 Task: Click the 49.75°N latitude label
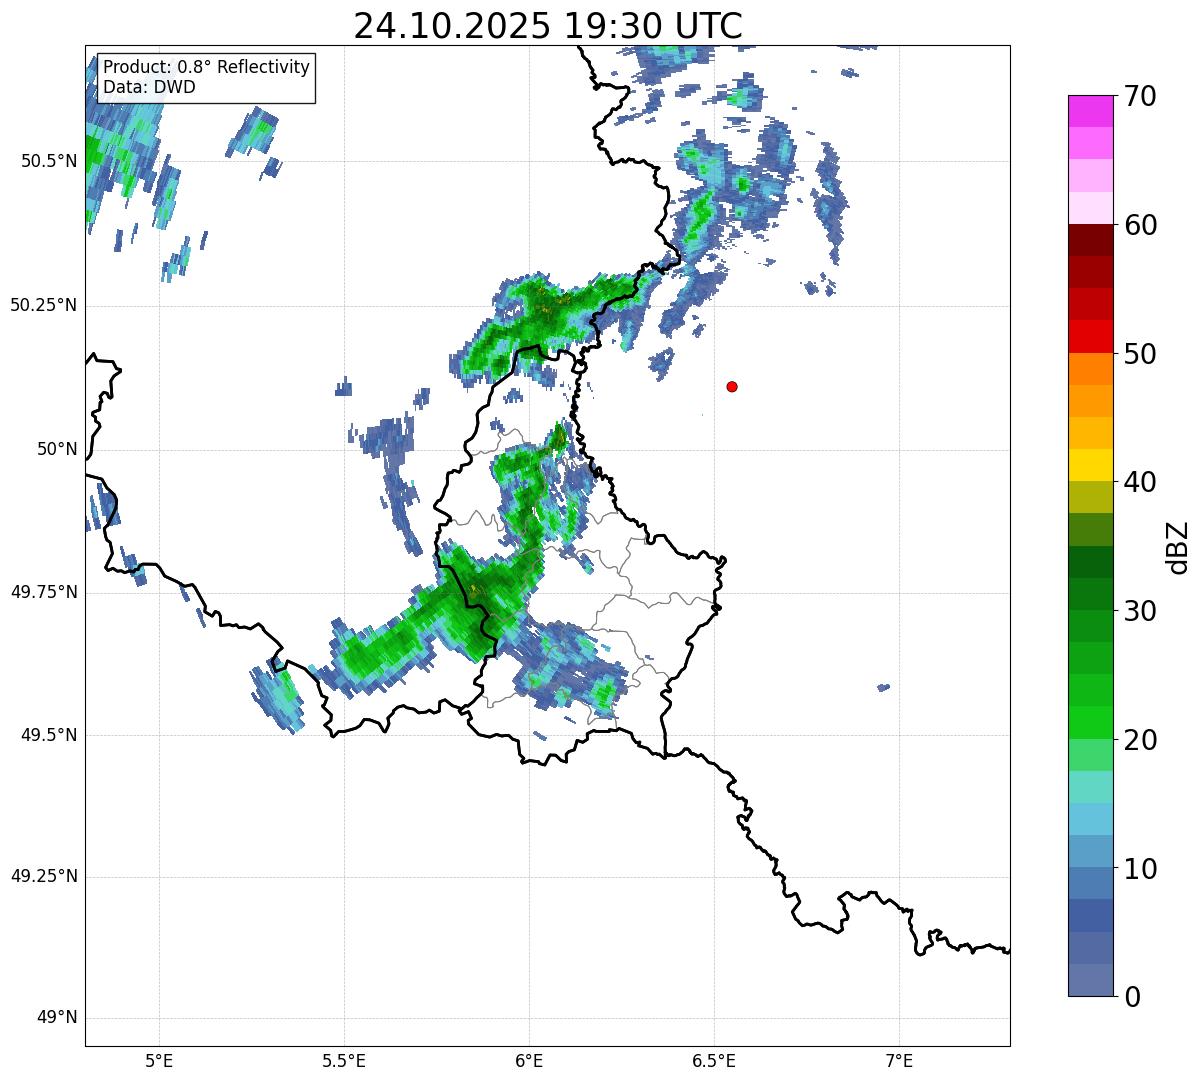[44, 592]
